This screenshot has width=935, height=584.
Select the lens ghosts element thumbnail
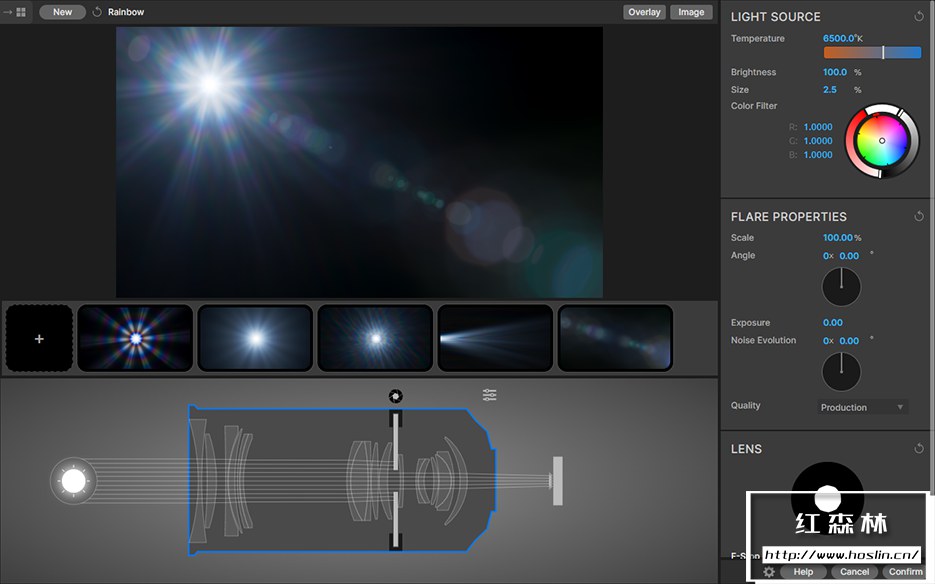[615, 338]
